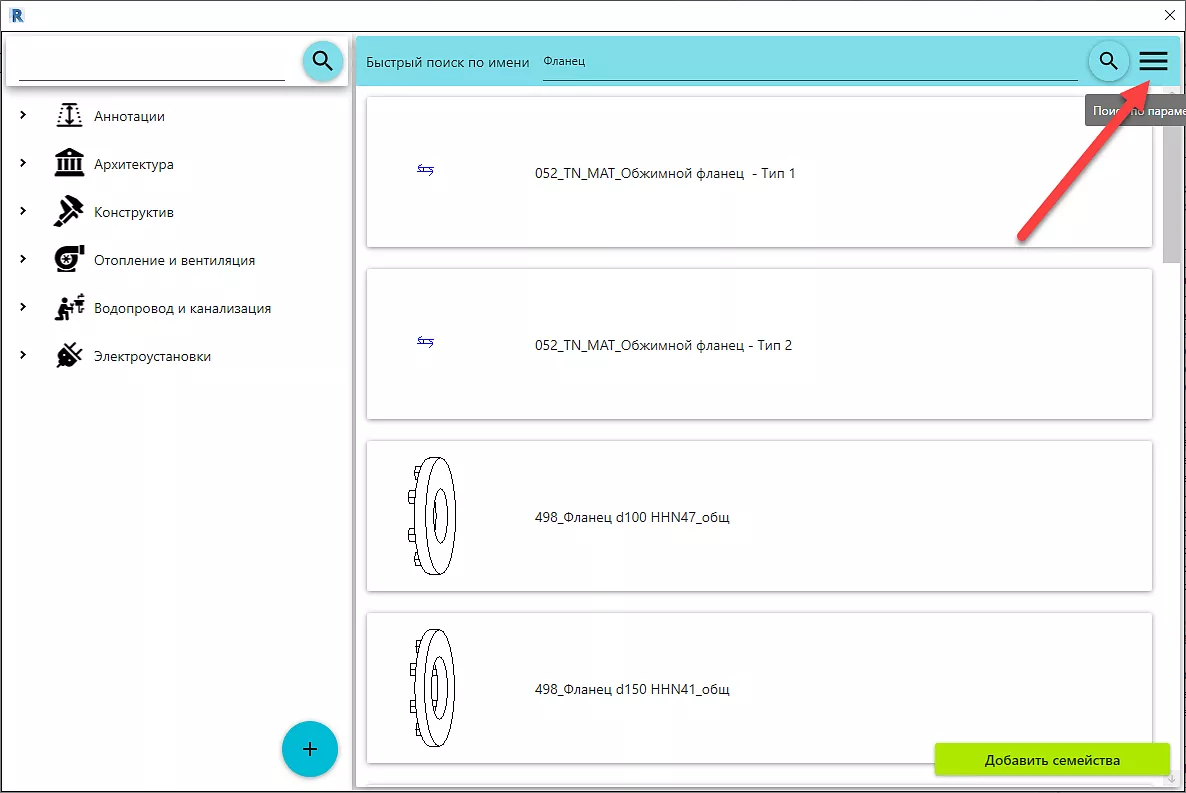Click the Водопровод и канализация plumber icon

(69, 308)
